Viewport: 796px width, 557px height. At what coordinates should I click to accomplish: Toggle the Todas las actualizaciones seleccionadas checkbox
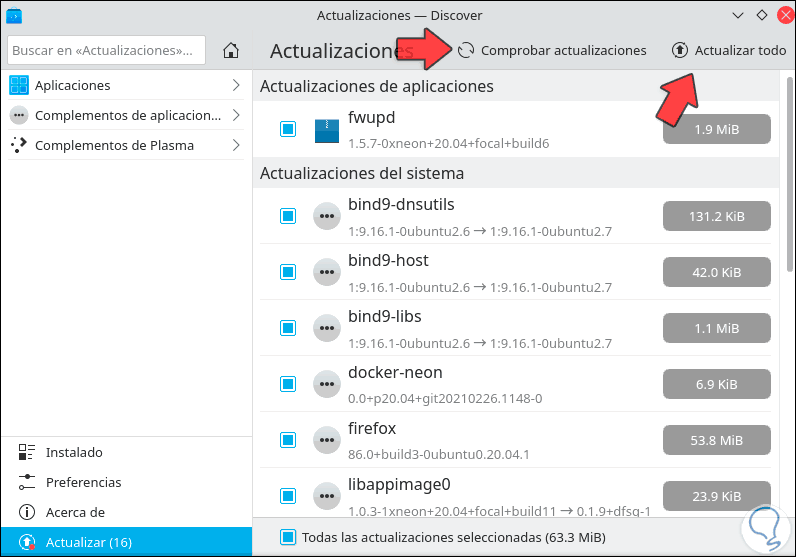coord(288,537)
